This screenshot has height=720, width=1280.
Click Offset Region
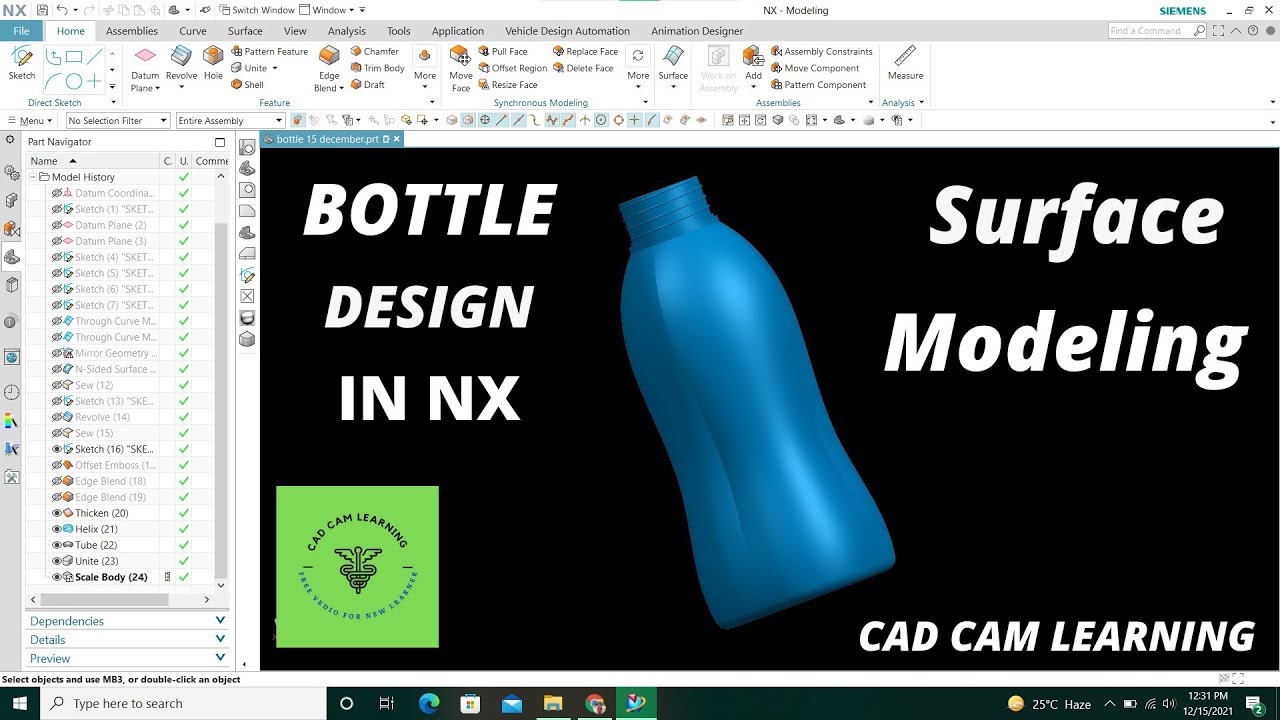point(512,68)
